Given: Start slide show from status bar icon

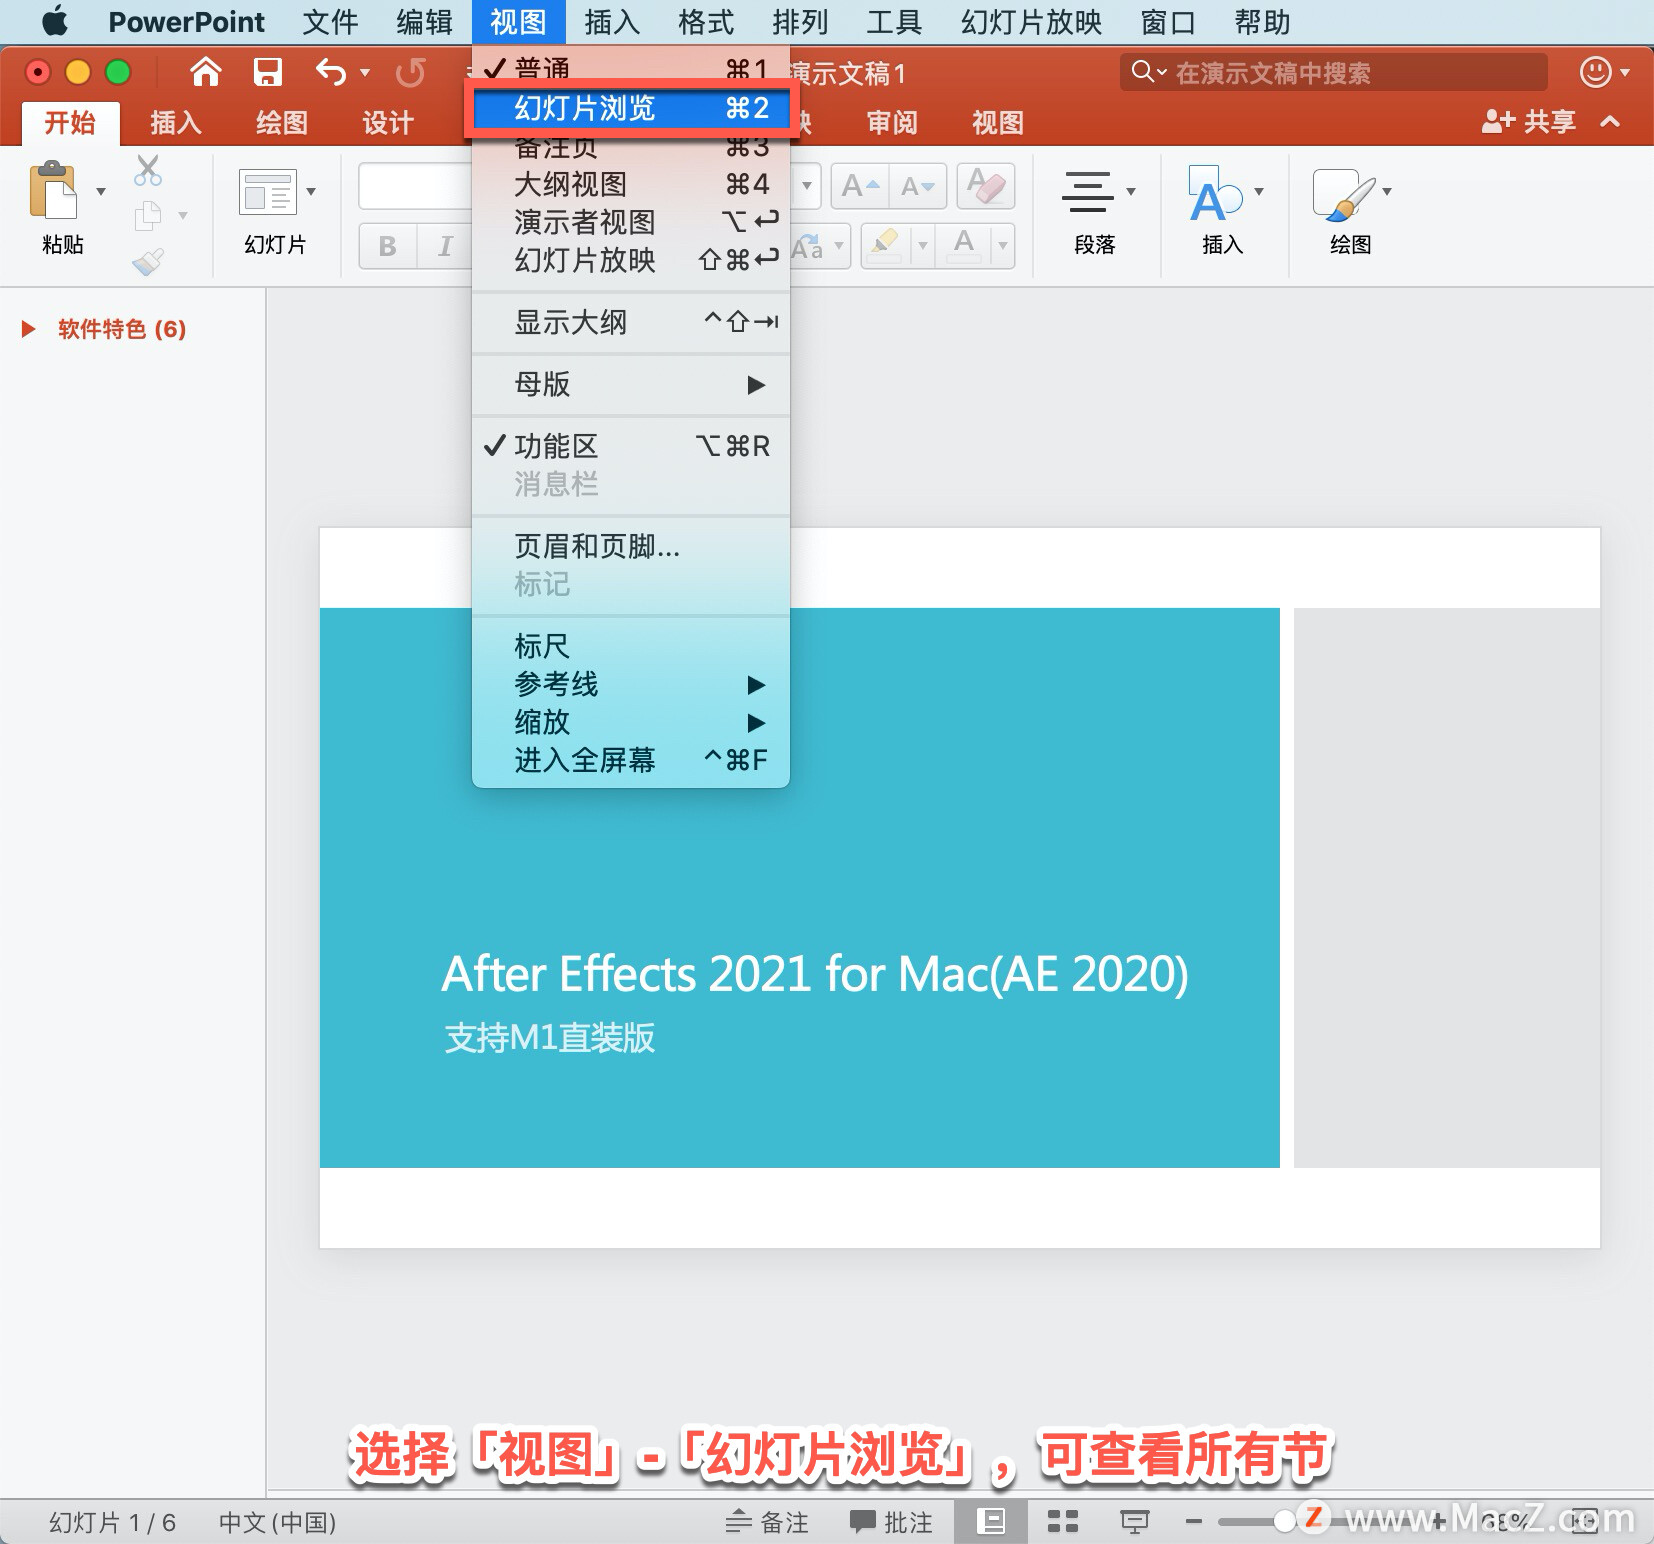Looking at the screenshot, I should (x=1134, y=1522).
